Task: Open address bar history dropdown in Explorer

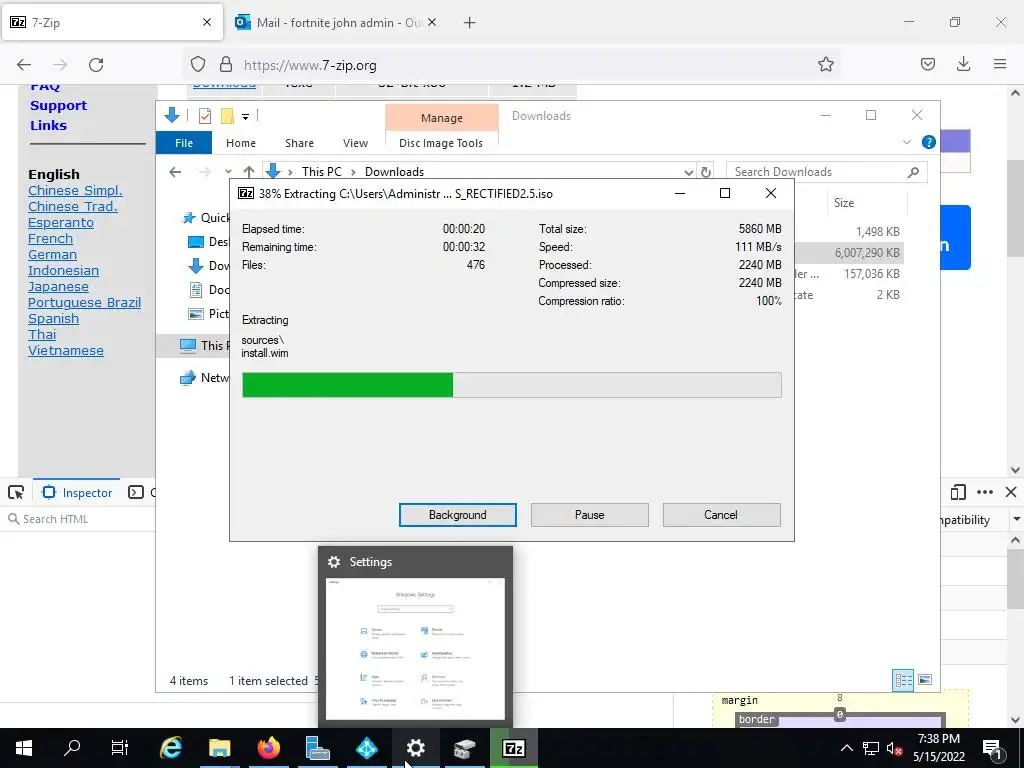Action: 688,172
